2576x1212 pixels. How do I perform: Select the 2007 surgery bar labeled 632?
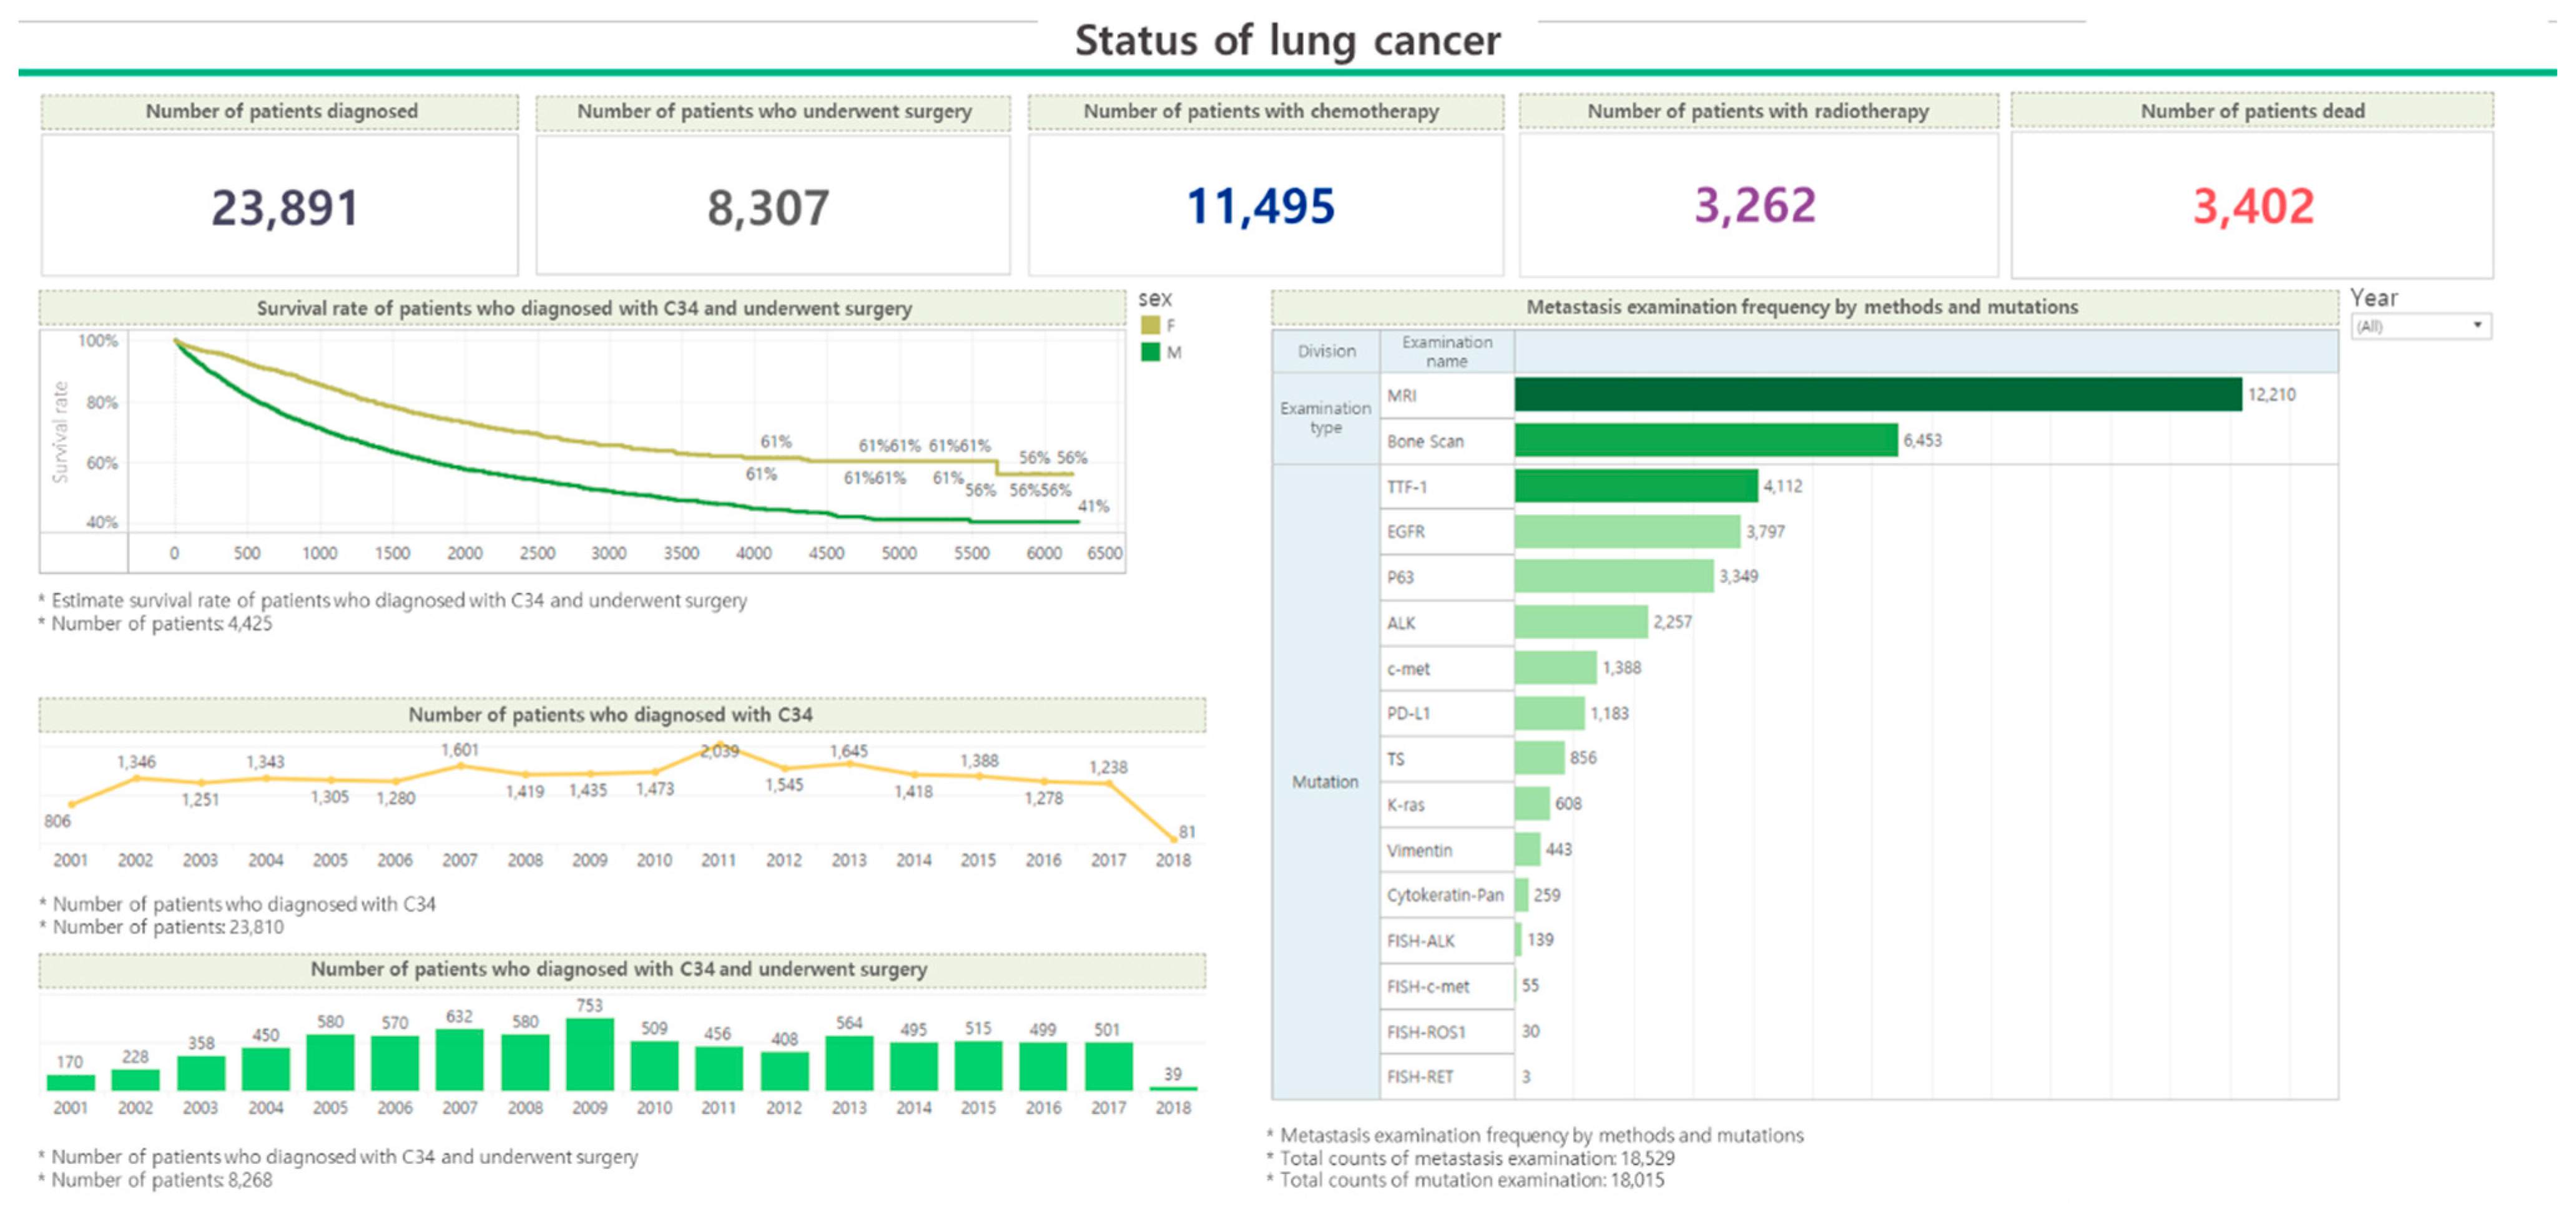[459, 1060]
